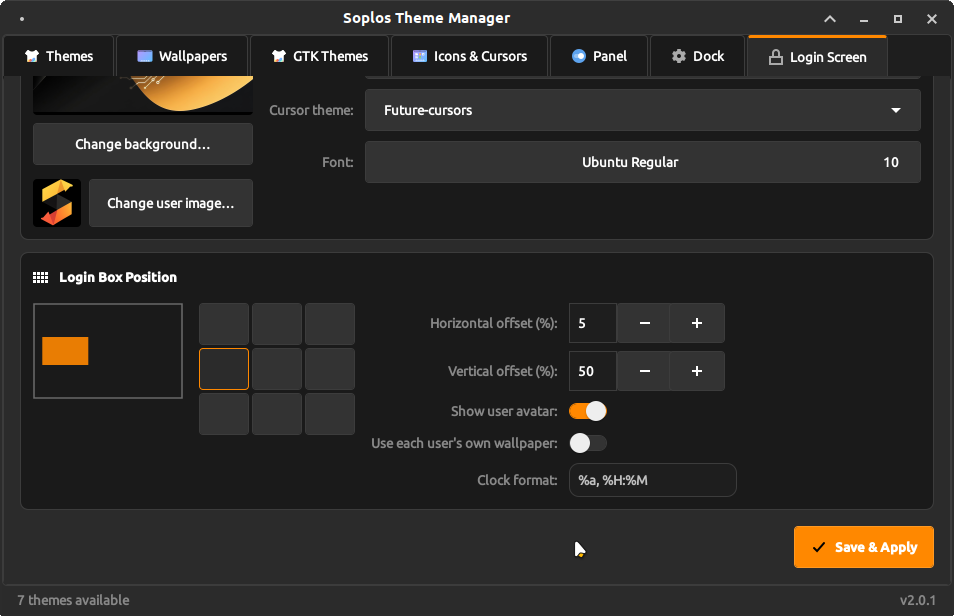Maximize the Soplos Theme Manager window
This screenshot has width=954, height=616.
click(x=897, y=19)
